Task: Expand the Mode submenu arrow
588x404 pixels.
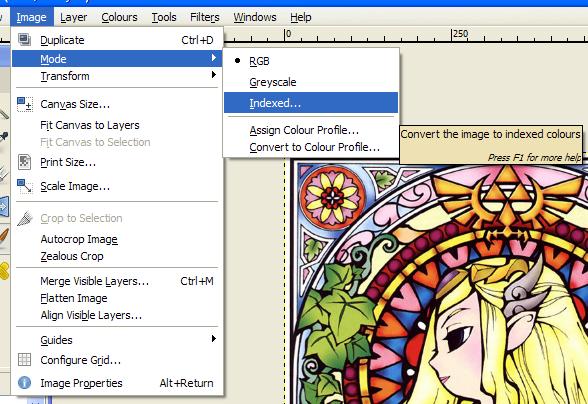Action: point(213,58)
